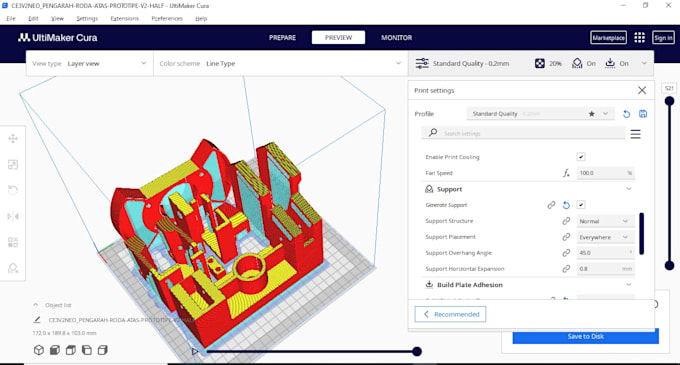Viewport: 680px width, 365px height.
Task: Switch to the PREVIEW stage
Action: point(338,38)
